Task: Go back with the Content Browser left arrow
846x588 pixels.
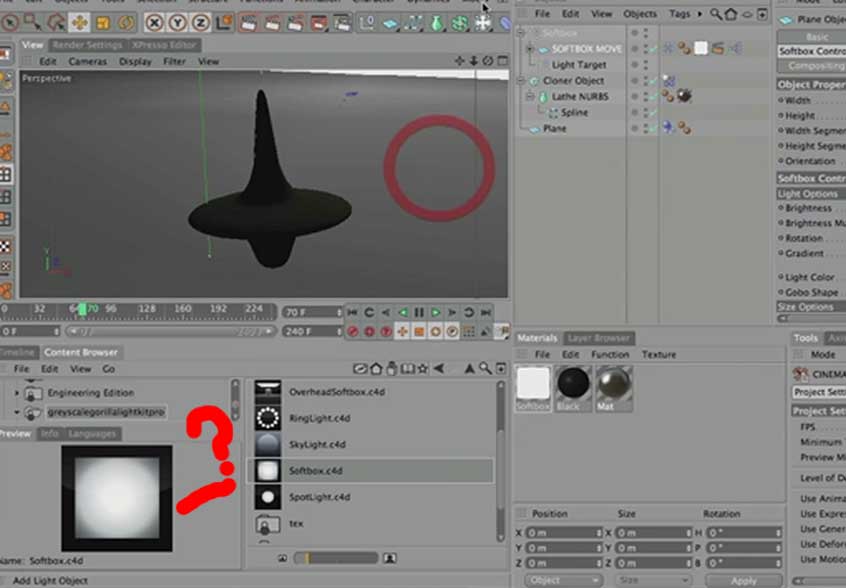Action: coord(439,369)
